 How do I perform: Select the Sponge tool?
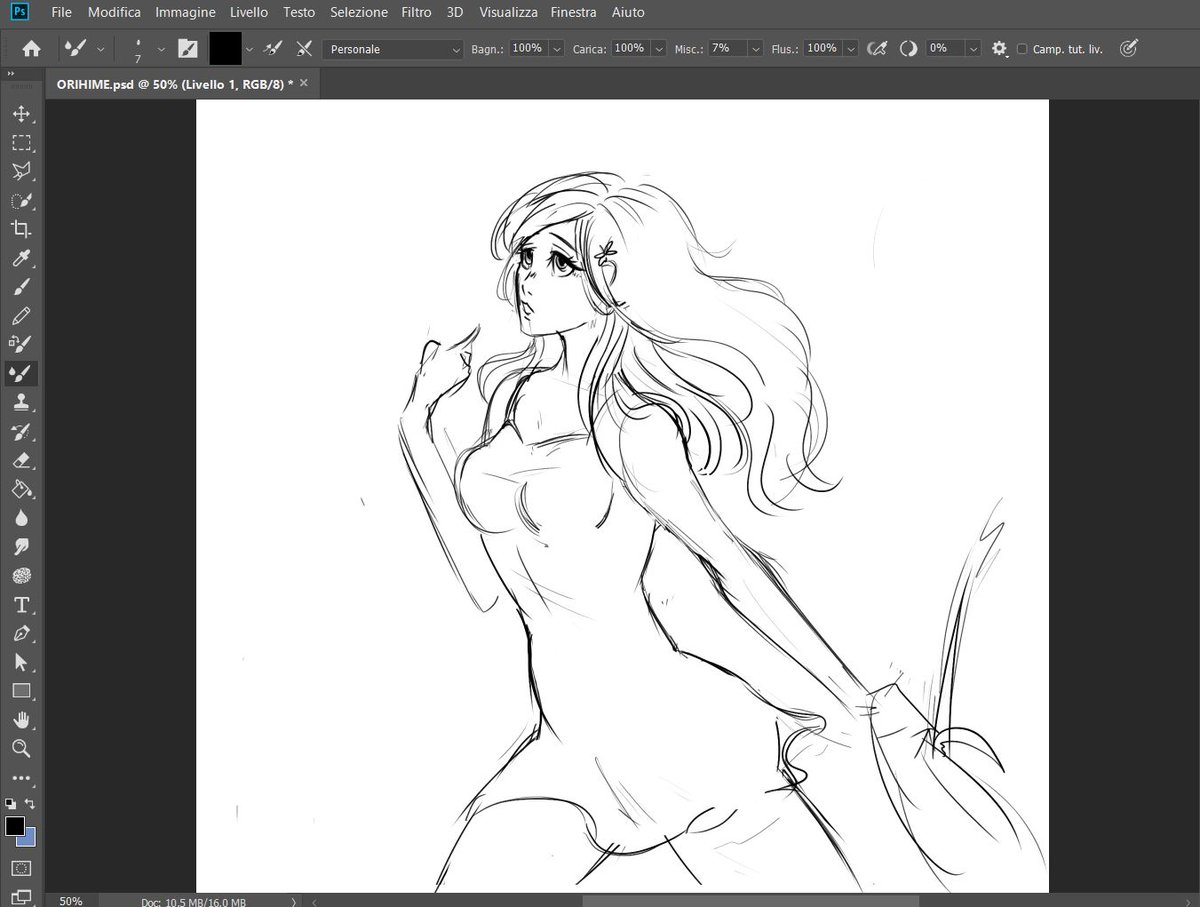coord(21,576)
